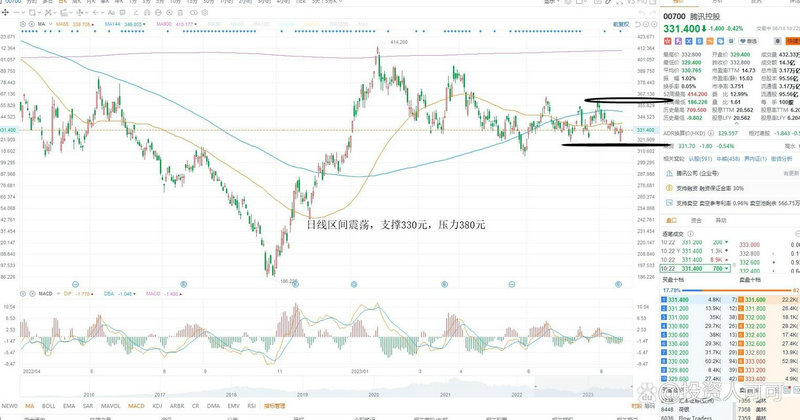Viewport: 800px width, 420px height.
Task: Click the ADR info circle icon
Action: (711, 133)
